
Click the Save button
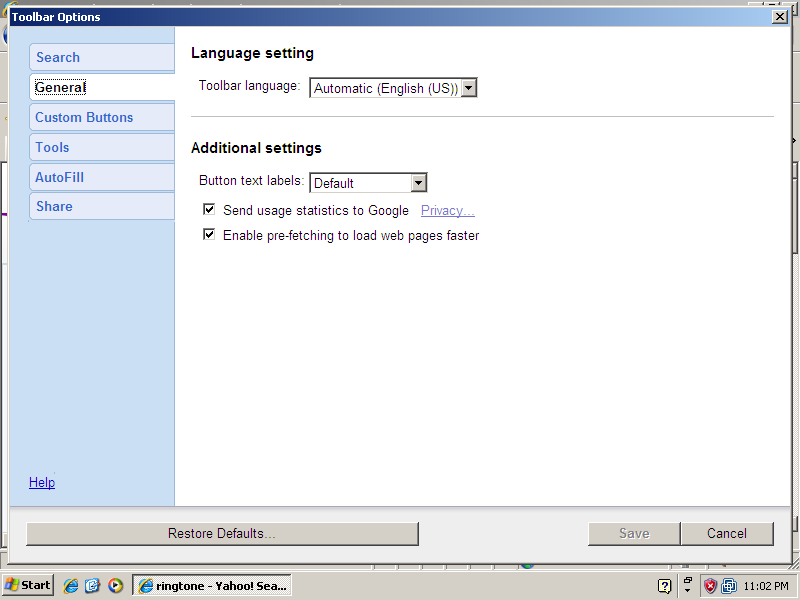tap(634, 534)
